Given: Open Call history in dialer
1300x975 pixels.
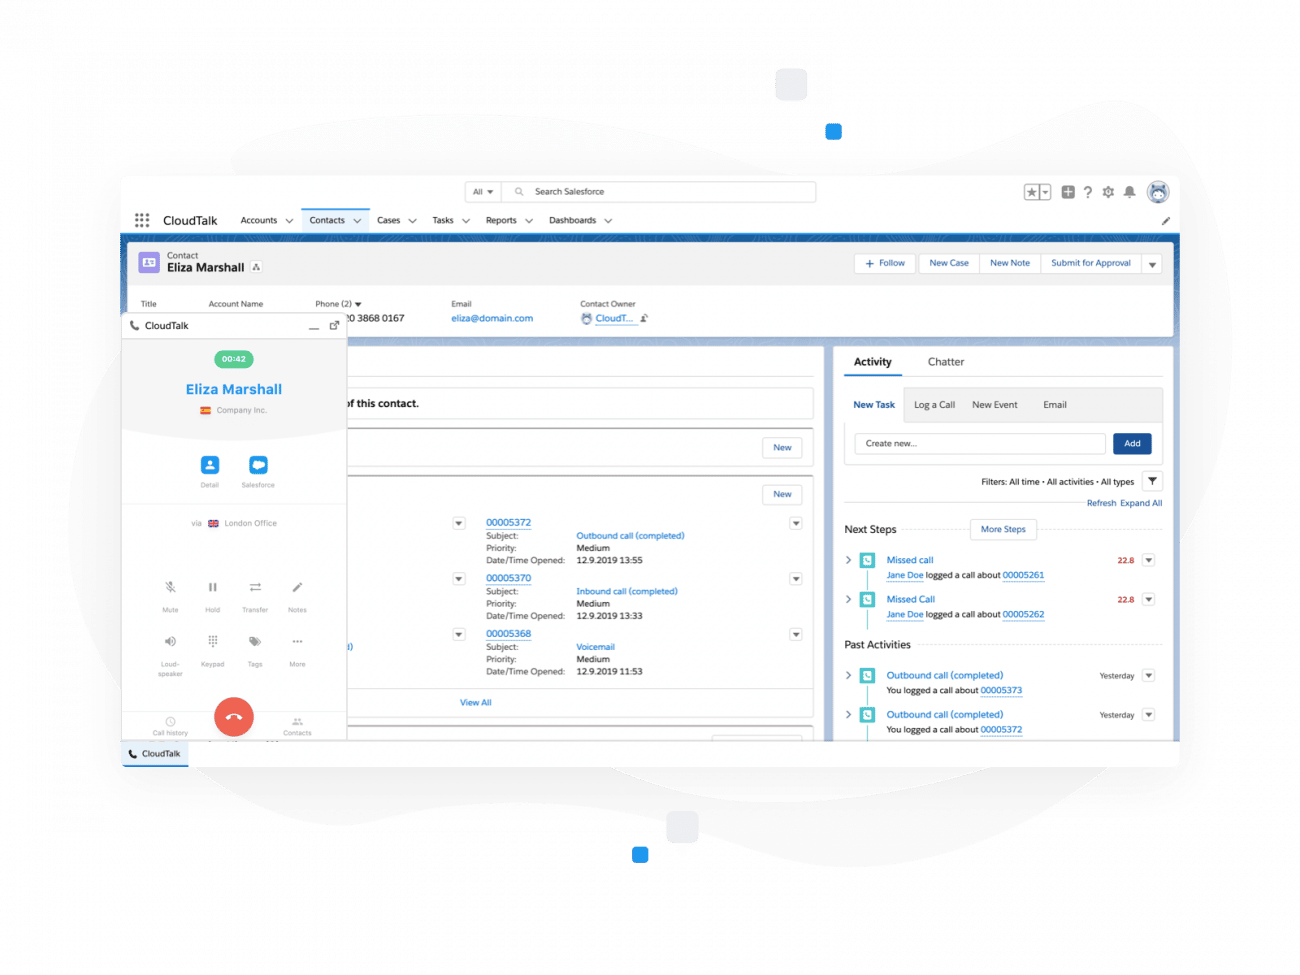Looking at the screenshot, I should pos(170,726).
